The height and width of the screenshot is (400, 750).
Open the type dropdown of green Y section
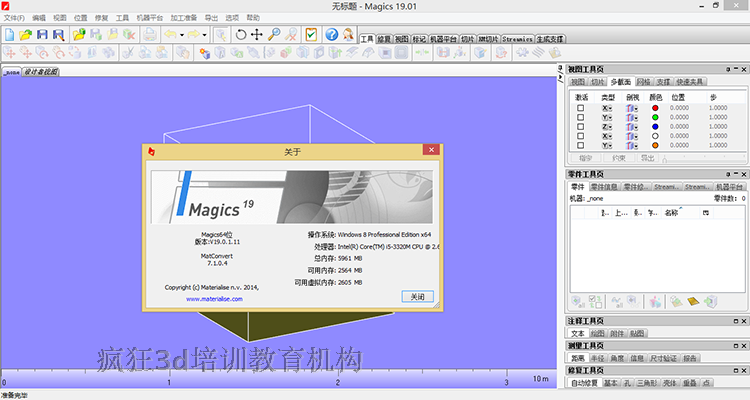click(x=610, y=117)
